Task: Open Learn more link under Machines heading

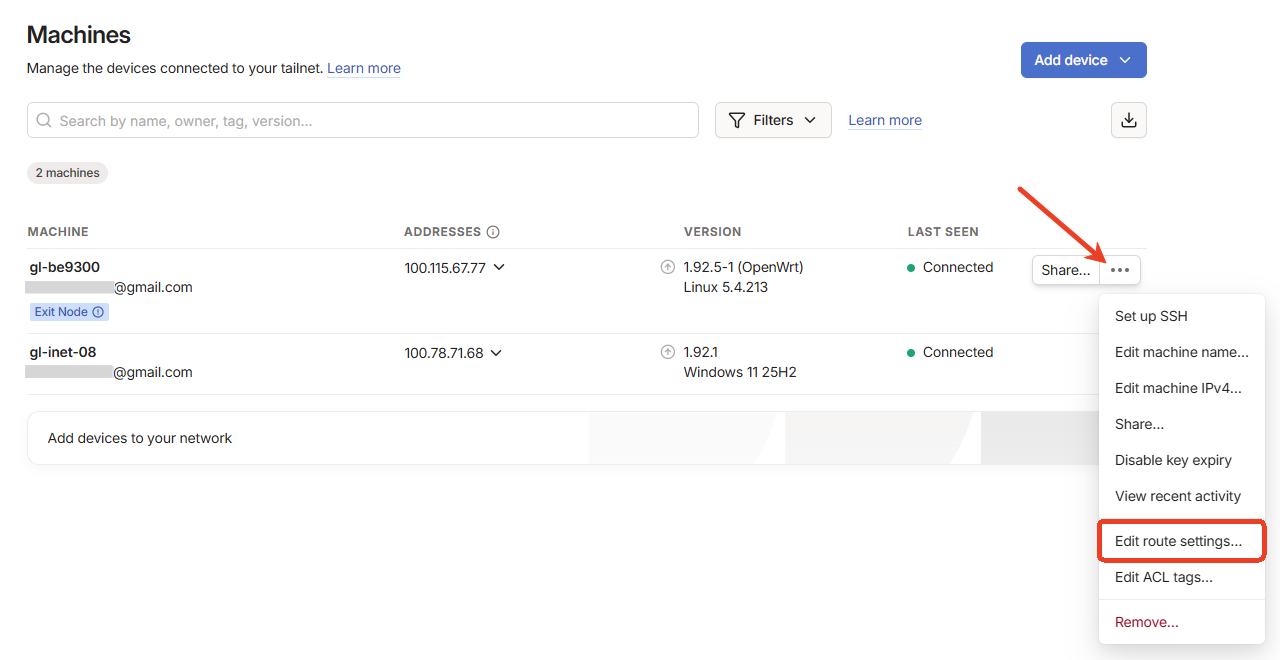Action: (x=364, y=68)
